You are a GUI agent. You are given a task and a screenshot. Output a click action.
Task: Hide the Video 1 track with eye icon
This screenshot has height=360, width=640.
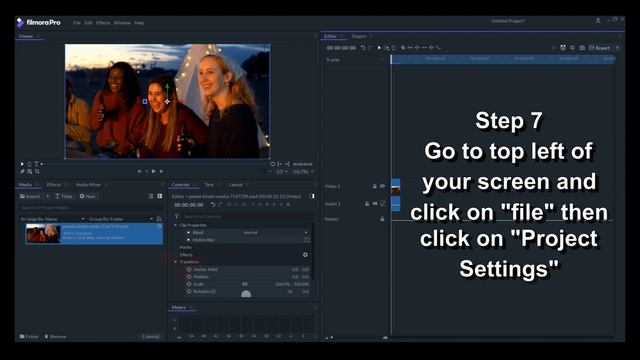[x=382, y=186]
